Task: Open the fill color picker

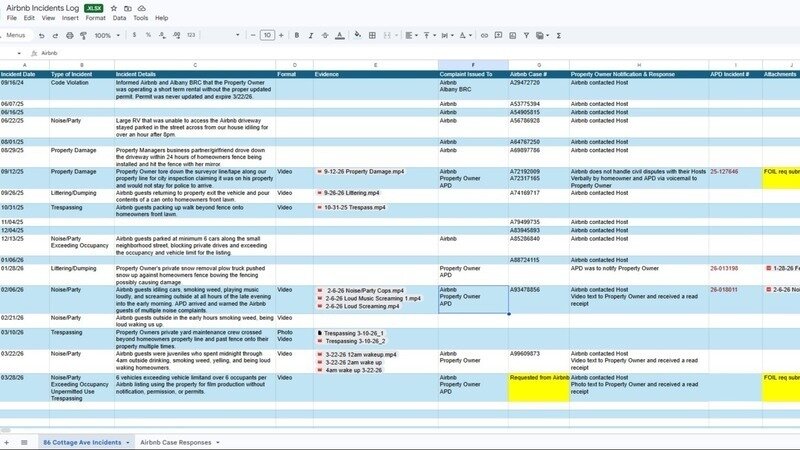Action: click(358, 35)
